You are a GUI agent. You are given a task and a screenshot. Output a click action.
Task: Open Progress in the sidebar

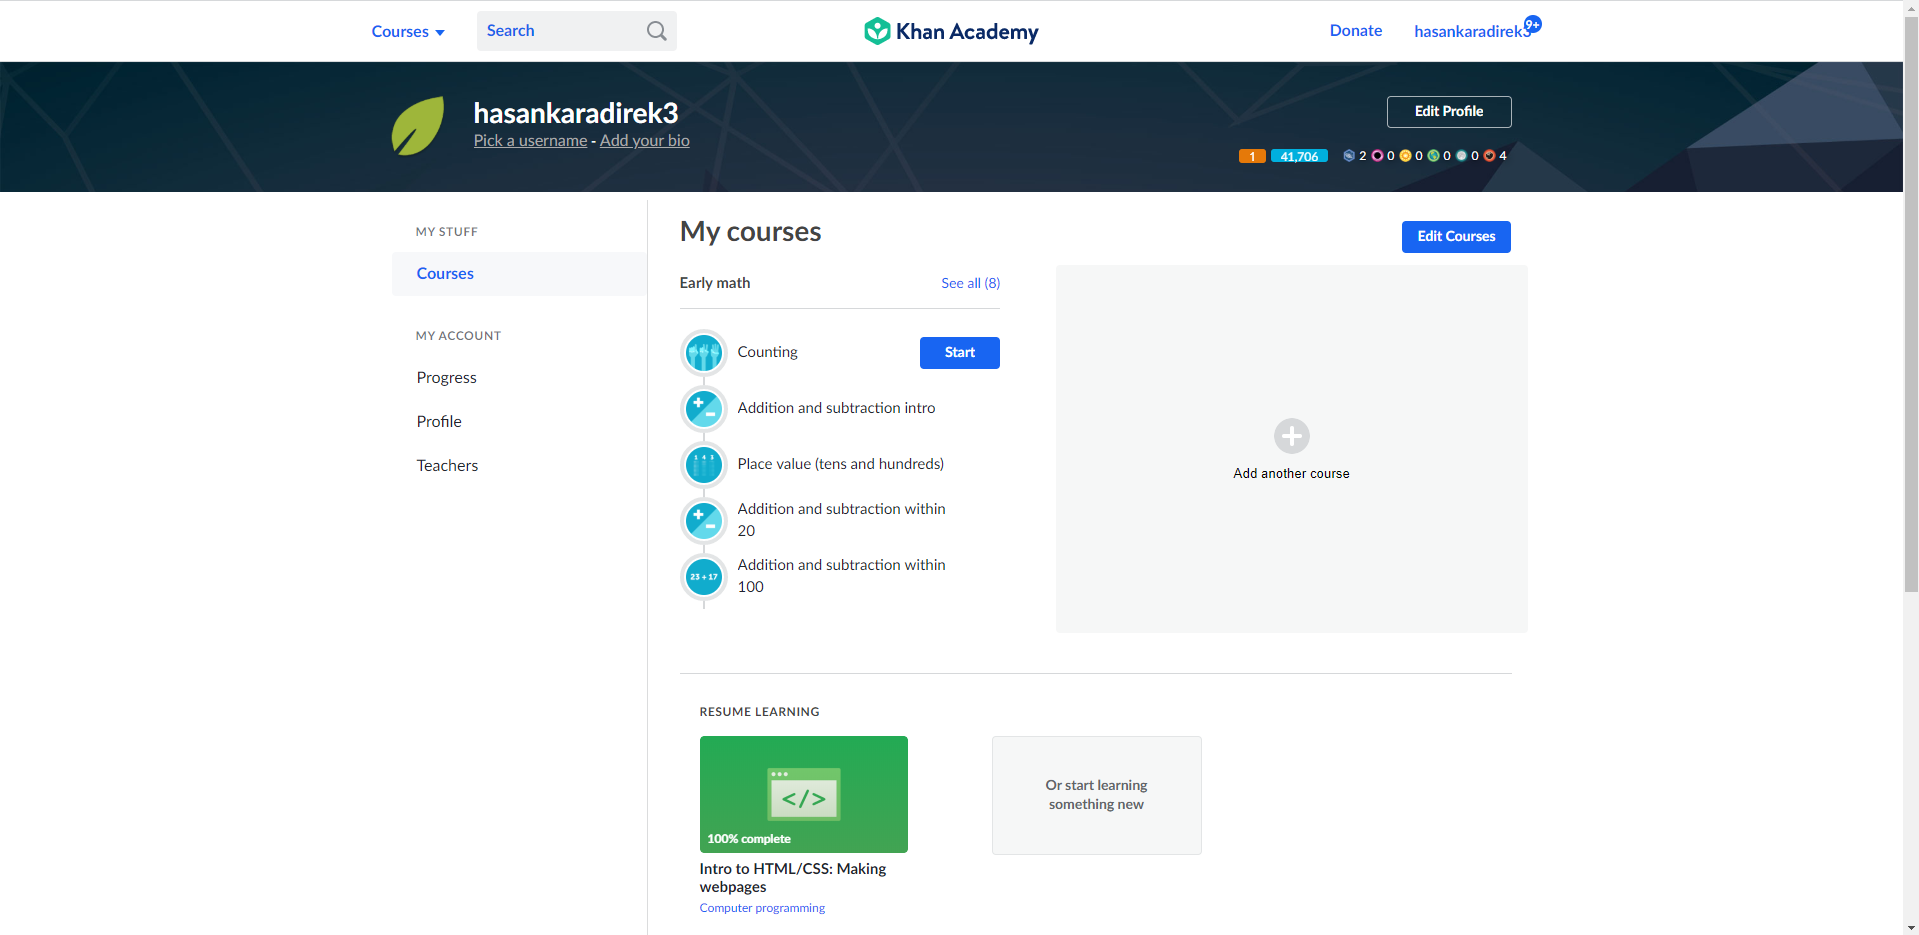pos(447,378)
